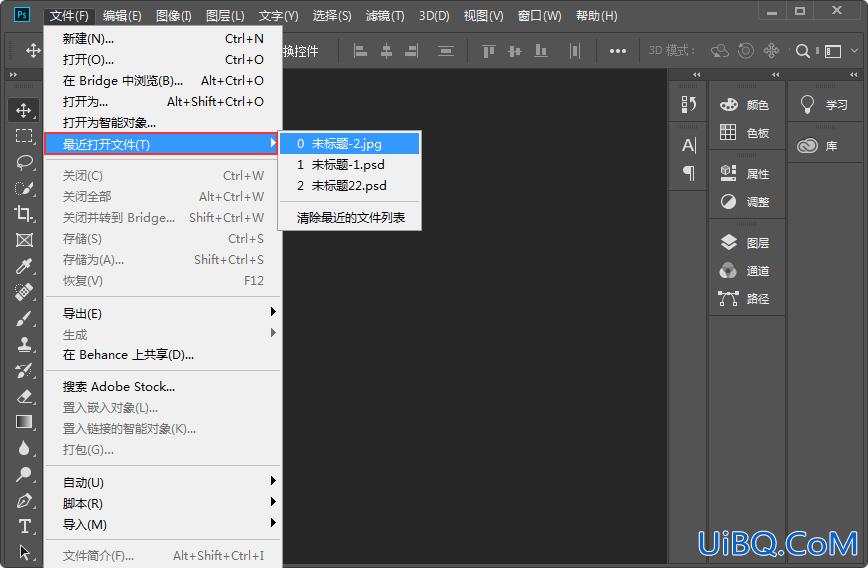Select the Gradient tool

[24, 422]
